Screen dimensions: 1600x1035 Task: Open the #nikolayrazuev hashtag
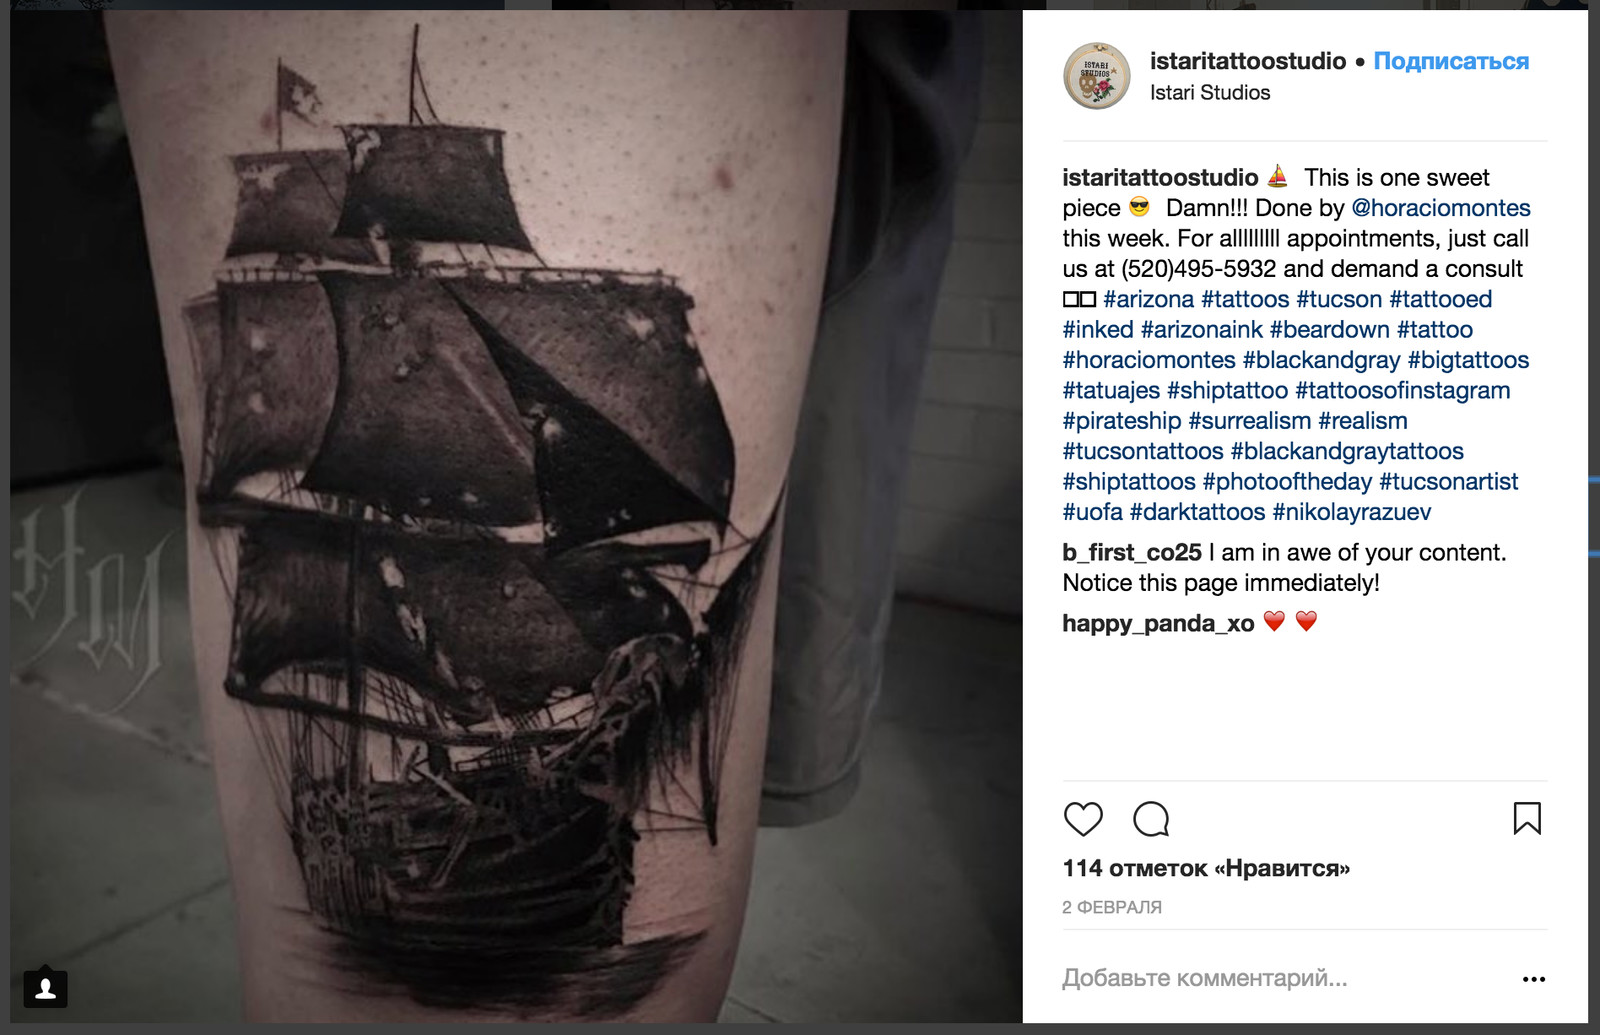pos(1351,512)
